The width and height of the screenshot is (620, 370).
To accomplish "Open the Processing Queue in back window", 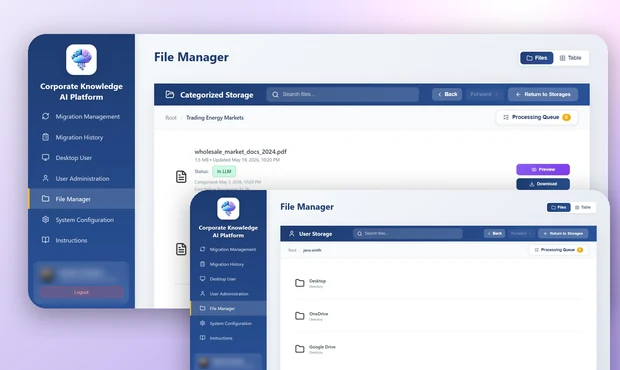I will click(x=537, y=117).
